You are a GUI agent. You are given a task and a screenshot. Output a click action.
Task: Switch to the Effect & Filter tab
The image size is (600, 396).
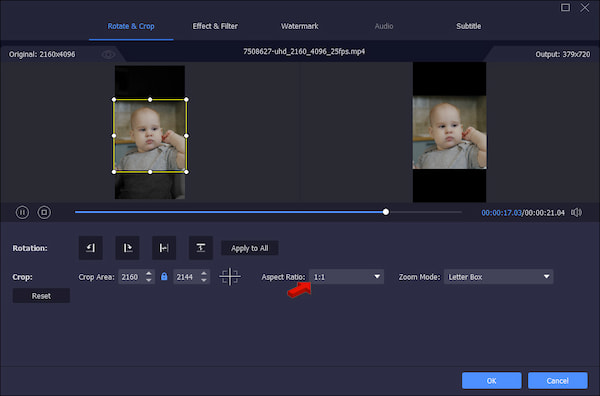tap(215, 26)
